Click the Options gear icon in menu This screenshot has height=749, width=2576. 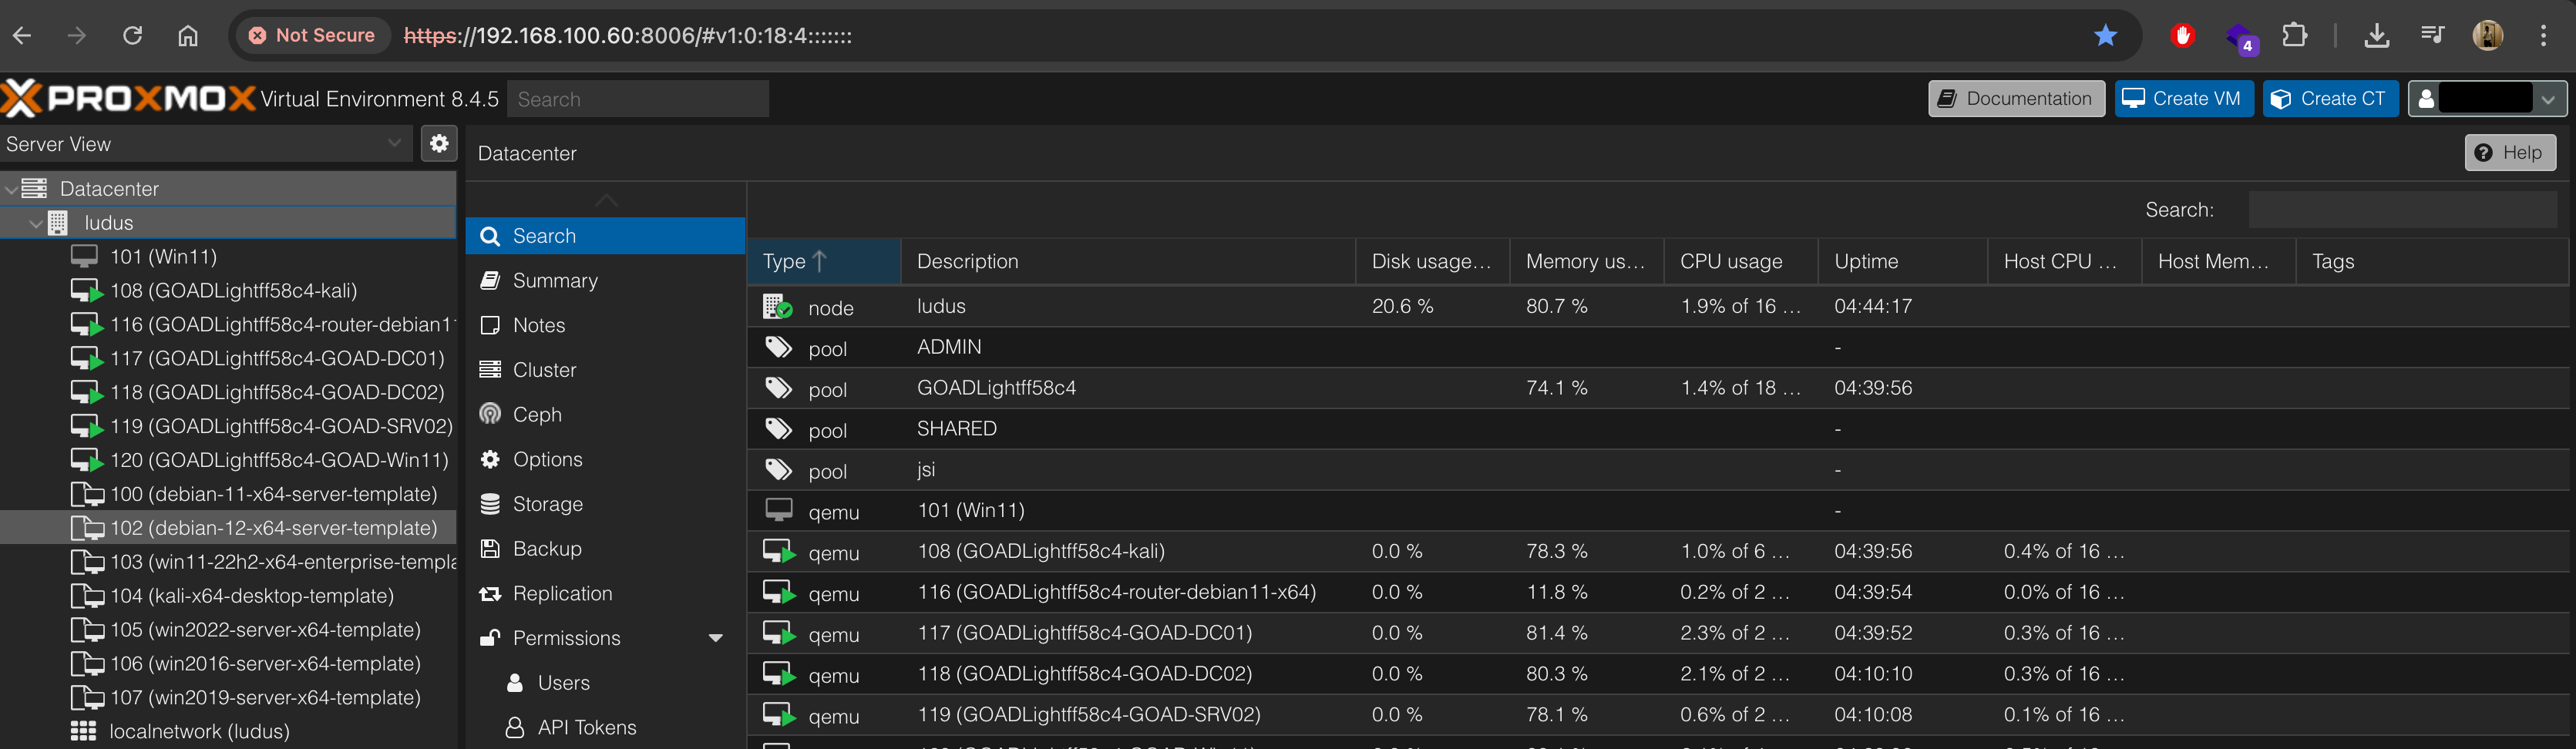point(490,459)
